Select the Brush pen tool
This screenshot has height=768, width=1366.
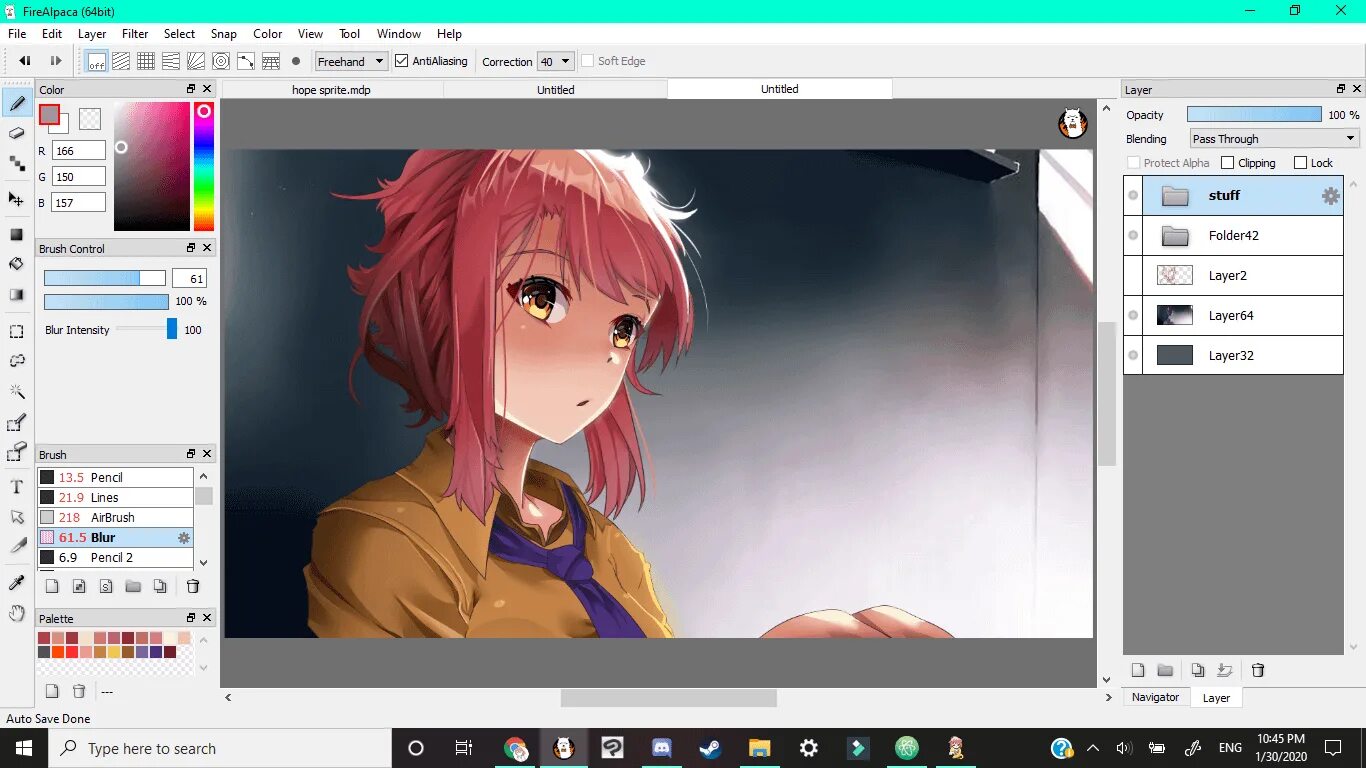(17, 102)
